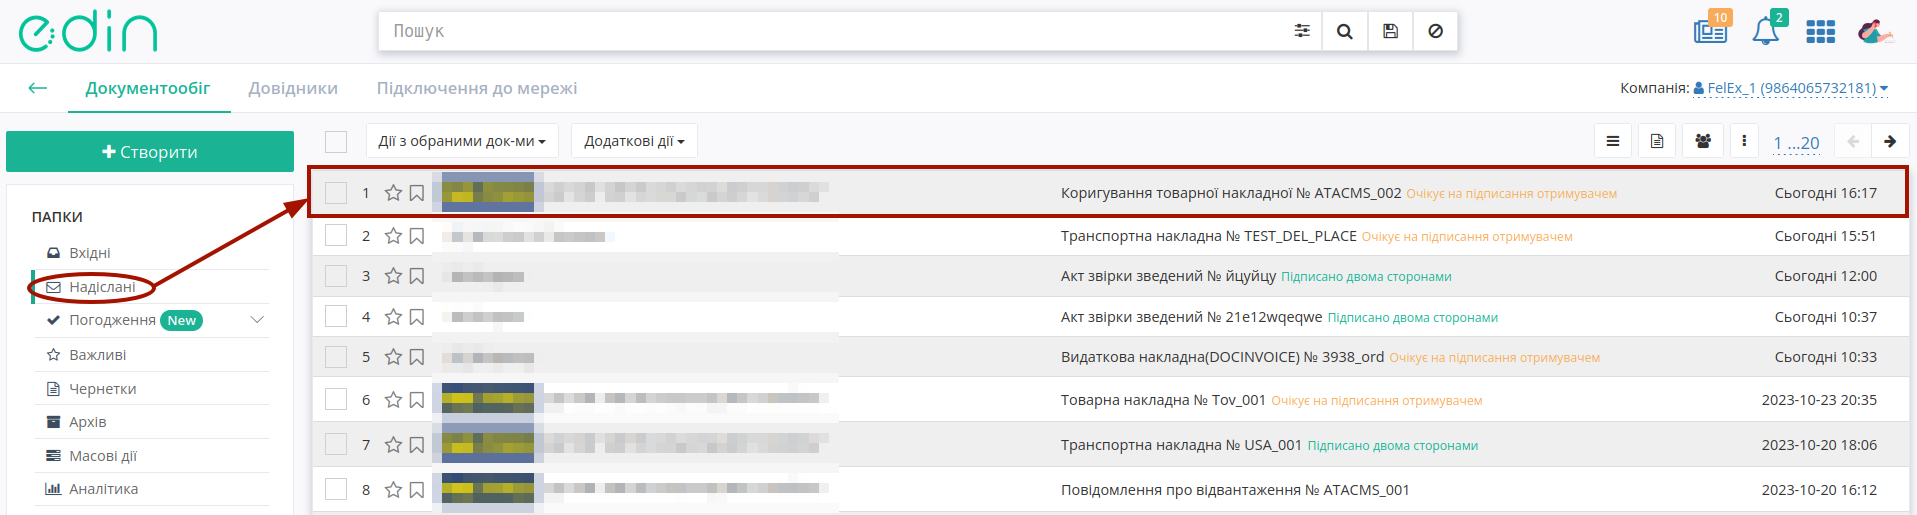The image size is (1917, 515).
Task: Open the Важливі folder
Action: (97, 355)
